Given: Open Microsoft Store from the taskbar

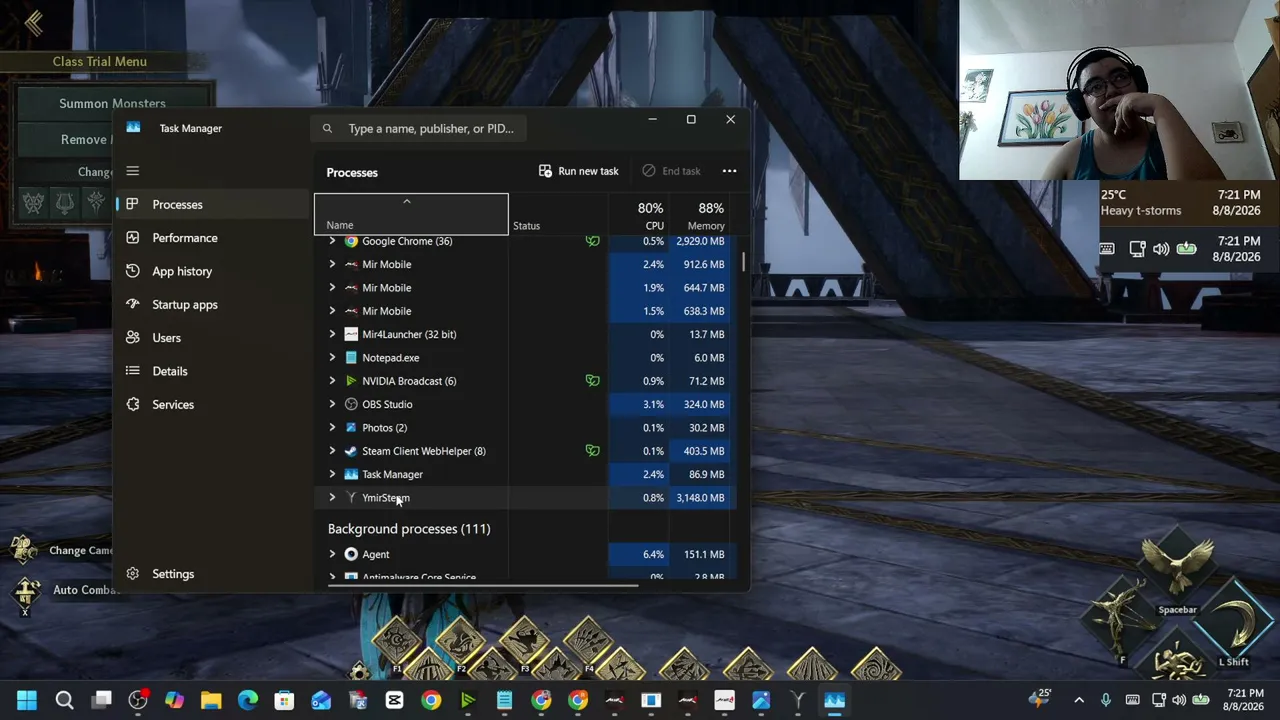Looking at the screenshot, I should point(284,700).
